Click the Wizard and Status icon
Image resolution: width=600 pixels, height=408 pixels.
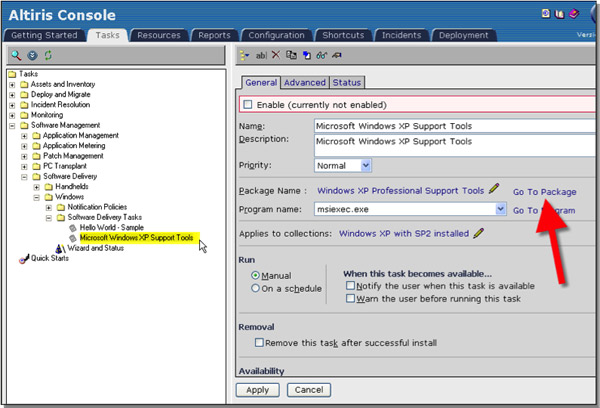tap(60, 248)
